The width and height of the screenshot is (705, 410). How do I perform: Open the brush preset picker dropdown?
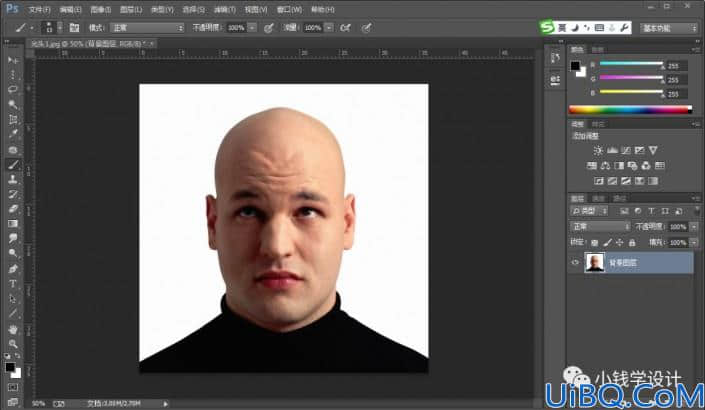click(x=59, y=27)
